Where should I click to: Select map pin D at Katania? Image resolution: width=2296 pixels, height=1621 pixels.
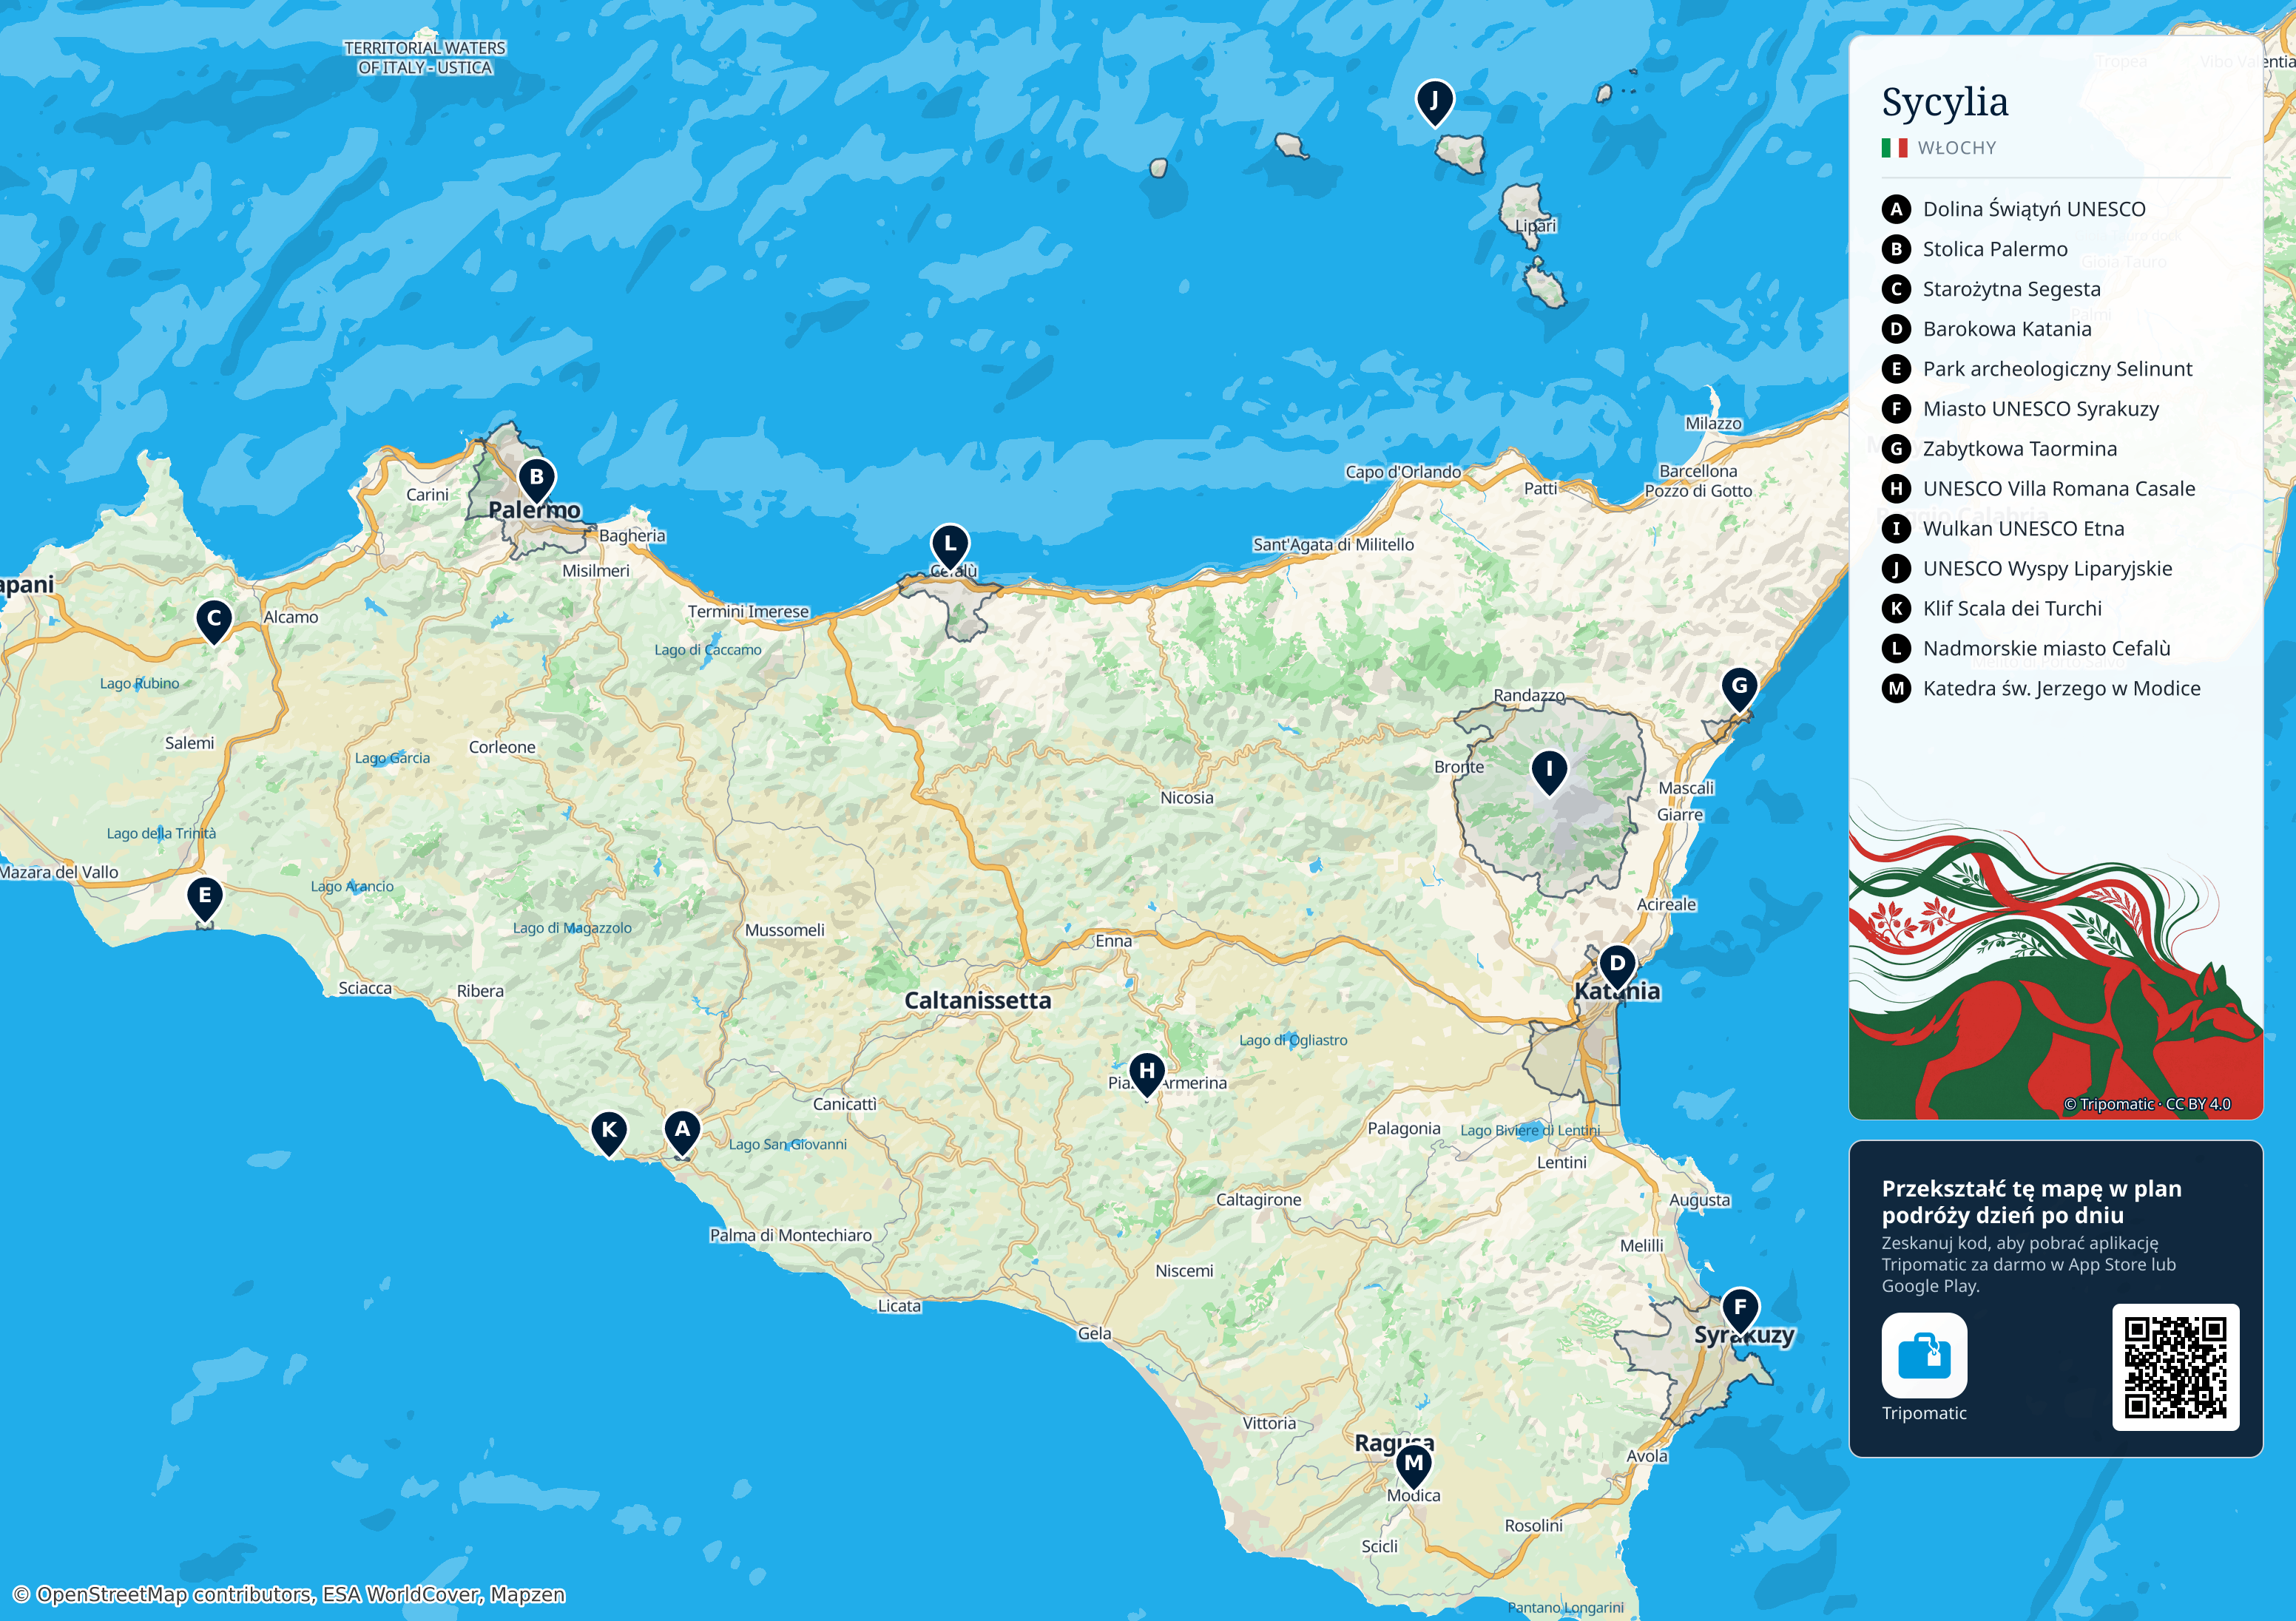[1617, 968]
